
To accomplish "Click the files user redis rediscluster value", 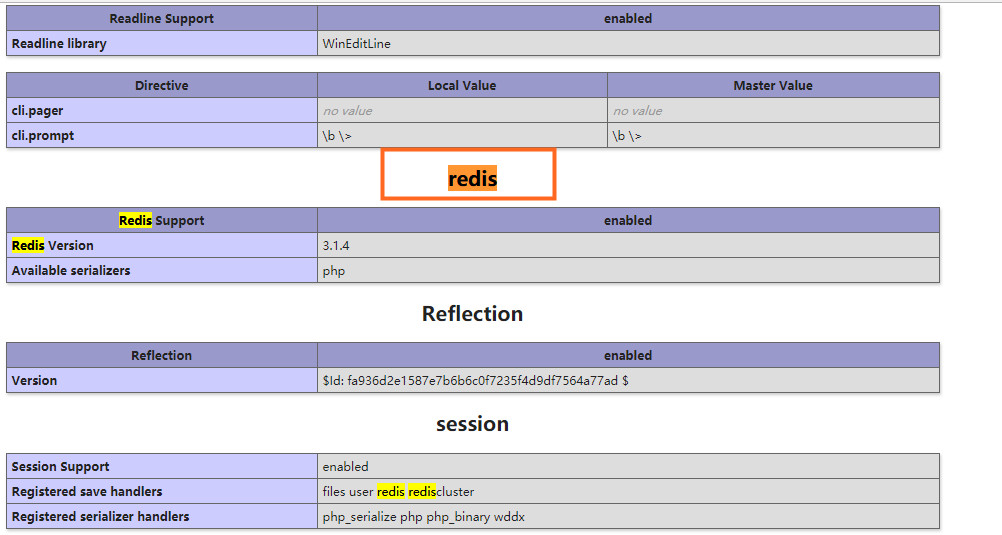I will tap(398, 492).
